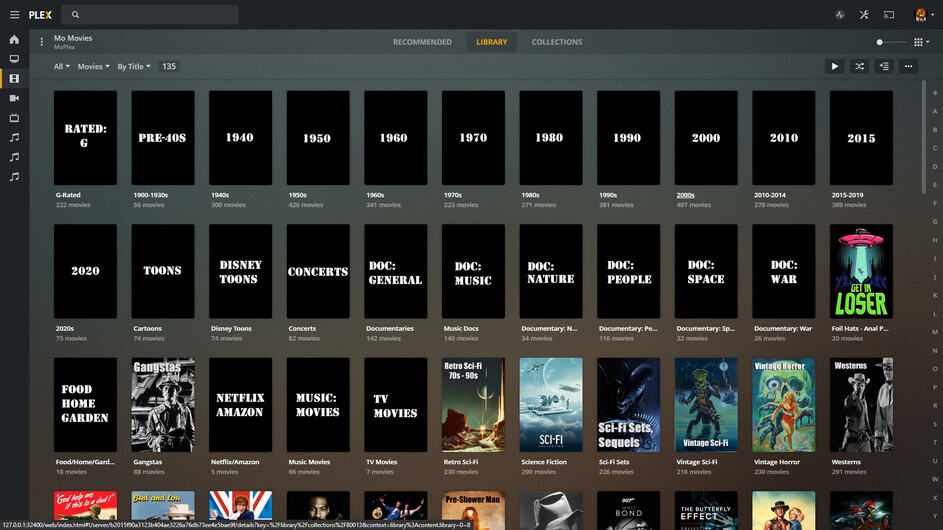943x530 pixels.
Task: Open the Vintage Horror collection poster
Action: [784, 405]
